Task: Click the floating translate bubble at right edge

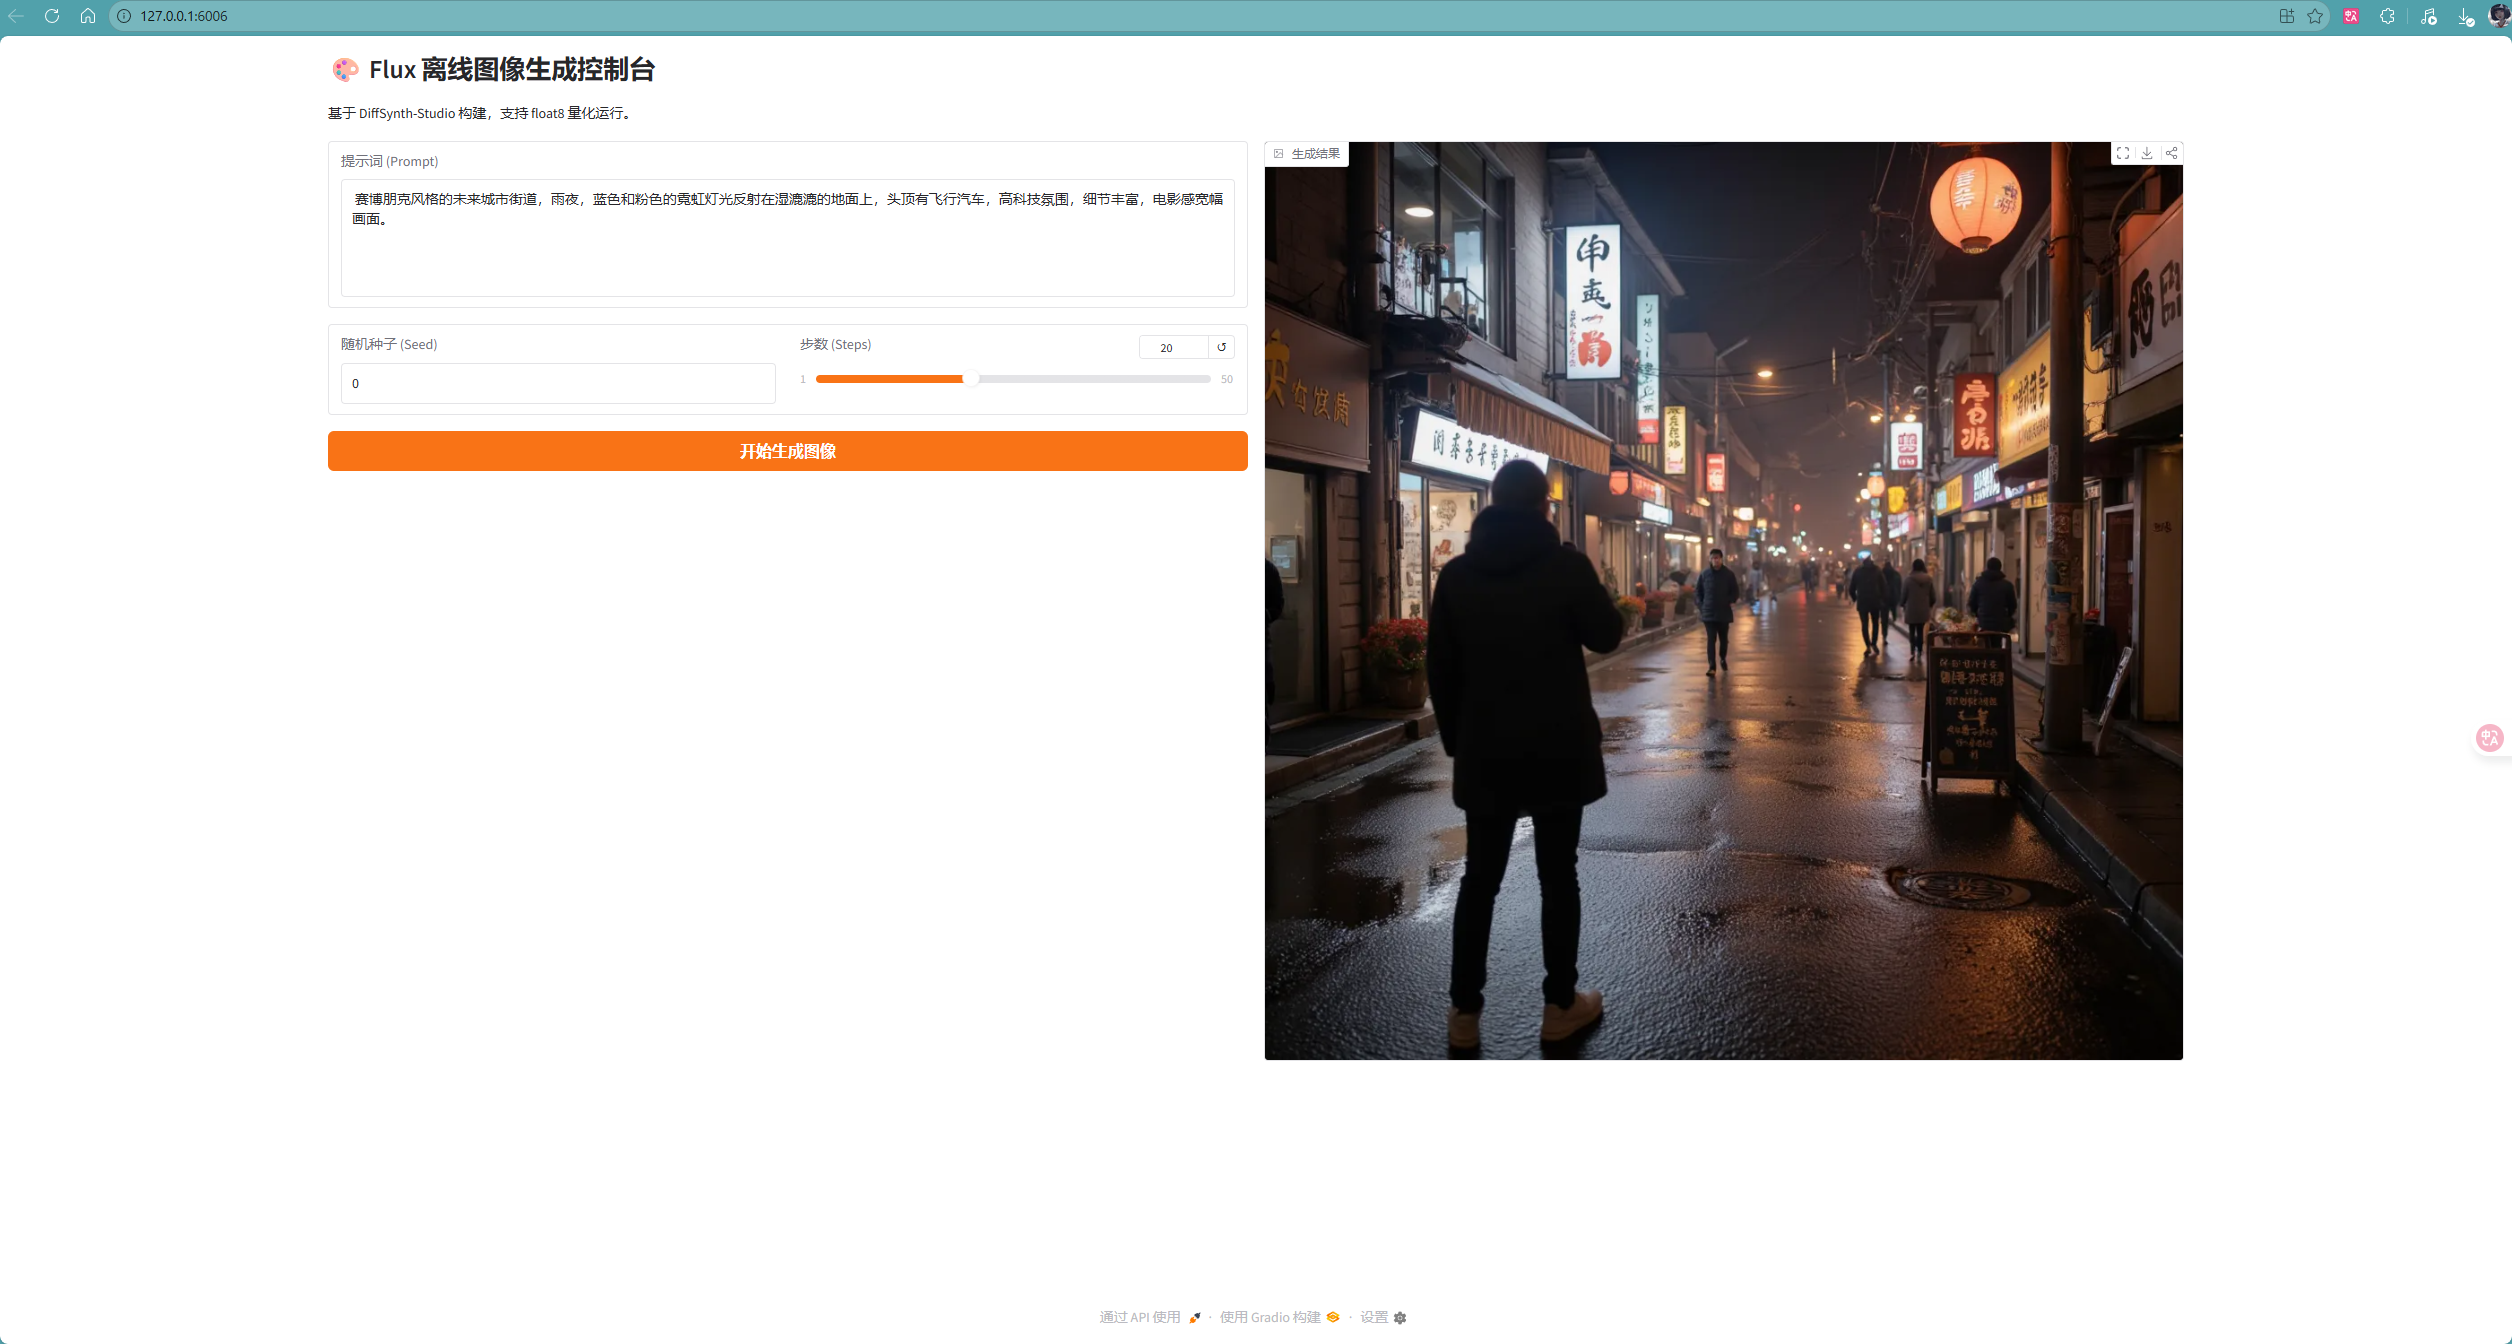Action: tap(2489, 738)
